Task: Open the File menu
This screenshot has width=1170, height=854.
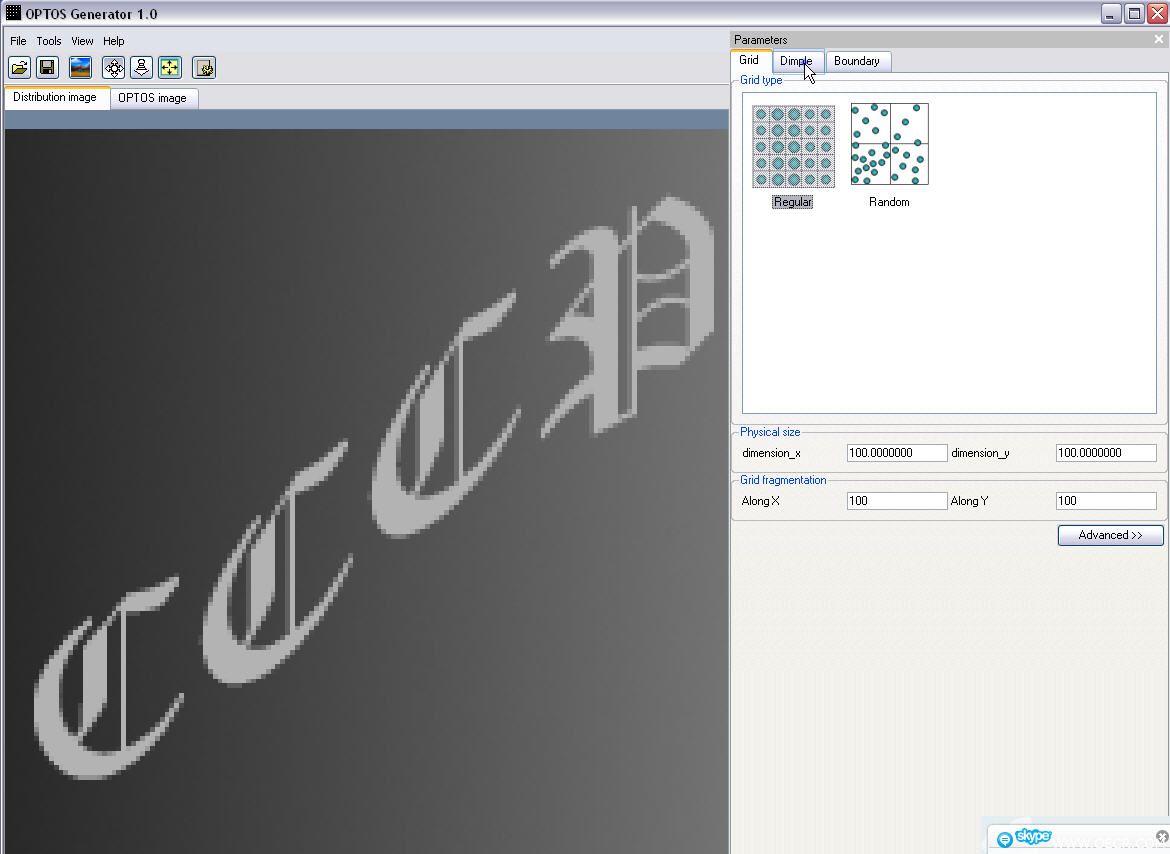Action: tap(18, 41)
